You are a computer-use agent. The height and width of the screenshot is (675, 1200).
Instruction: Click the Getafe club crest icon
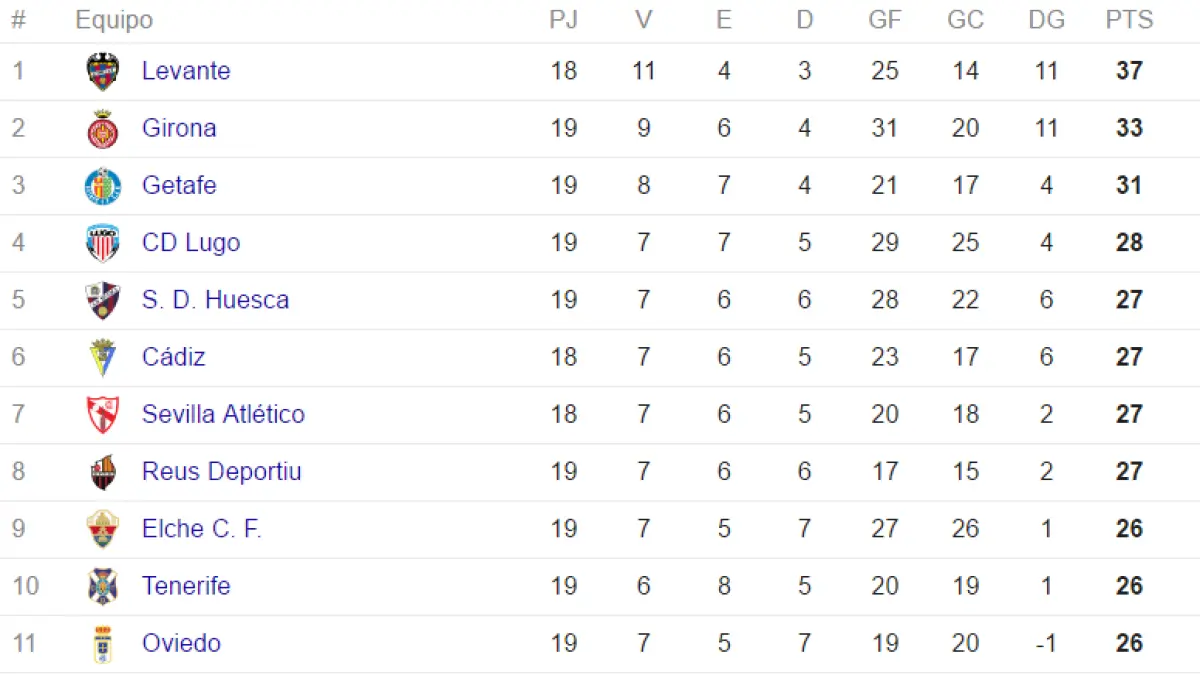click(x=103, y=186)
